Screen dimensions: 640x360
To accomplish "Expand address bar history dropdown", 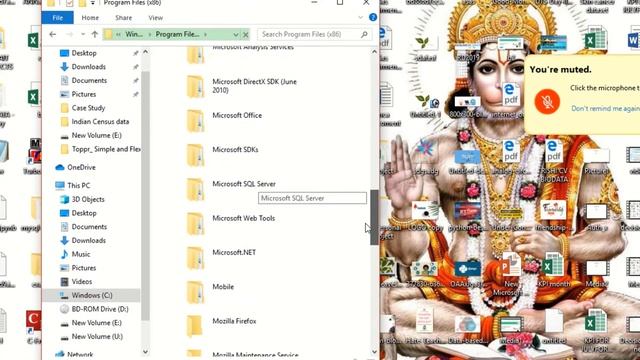I will (236, 35).
